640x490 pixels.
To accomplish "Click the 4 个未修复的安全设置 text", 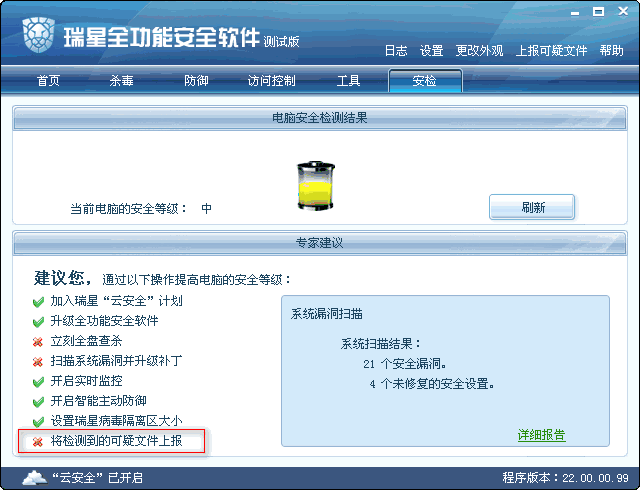I will (x=432, y=384).
